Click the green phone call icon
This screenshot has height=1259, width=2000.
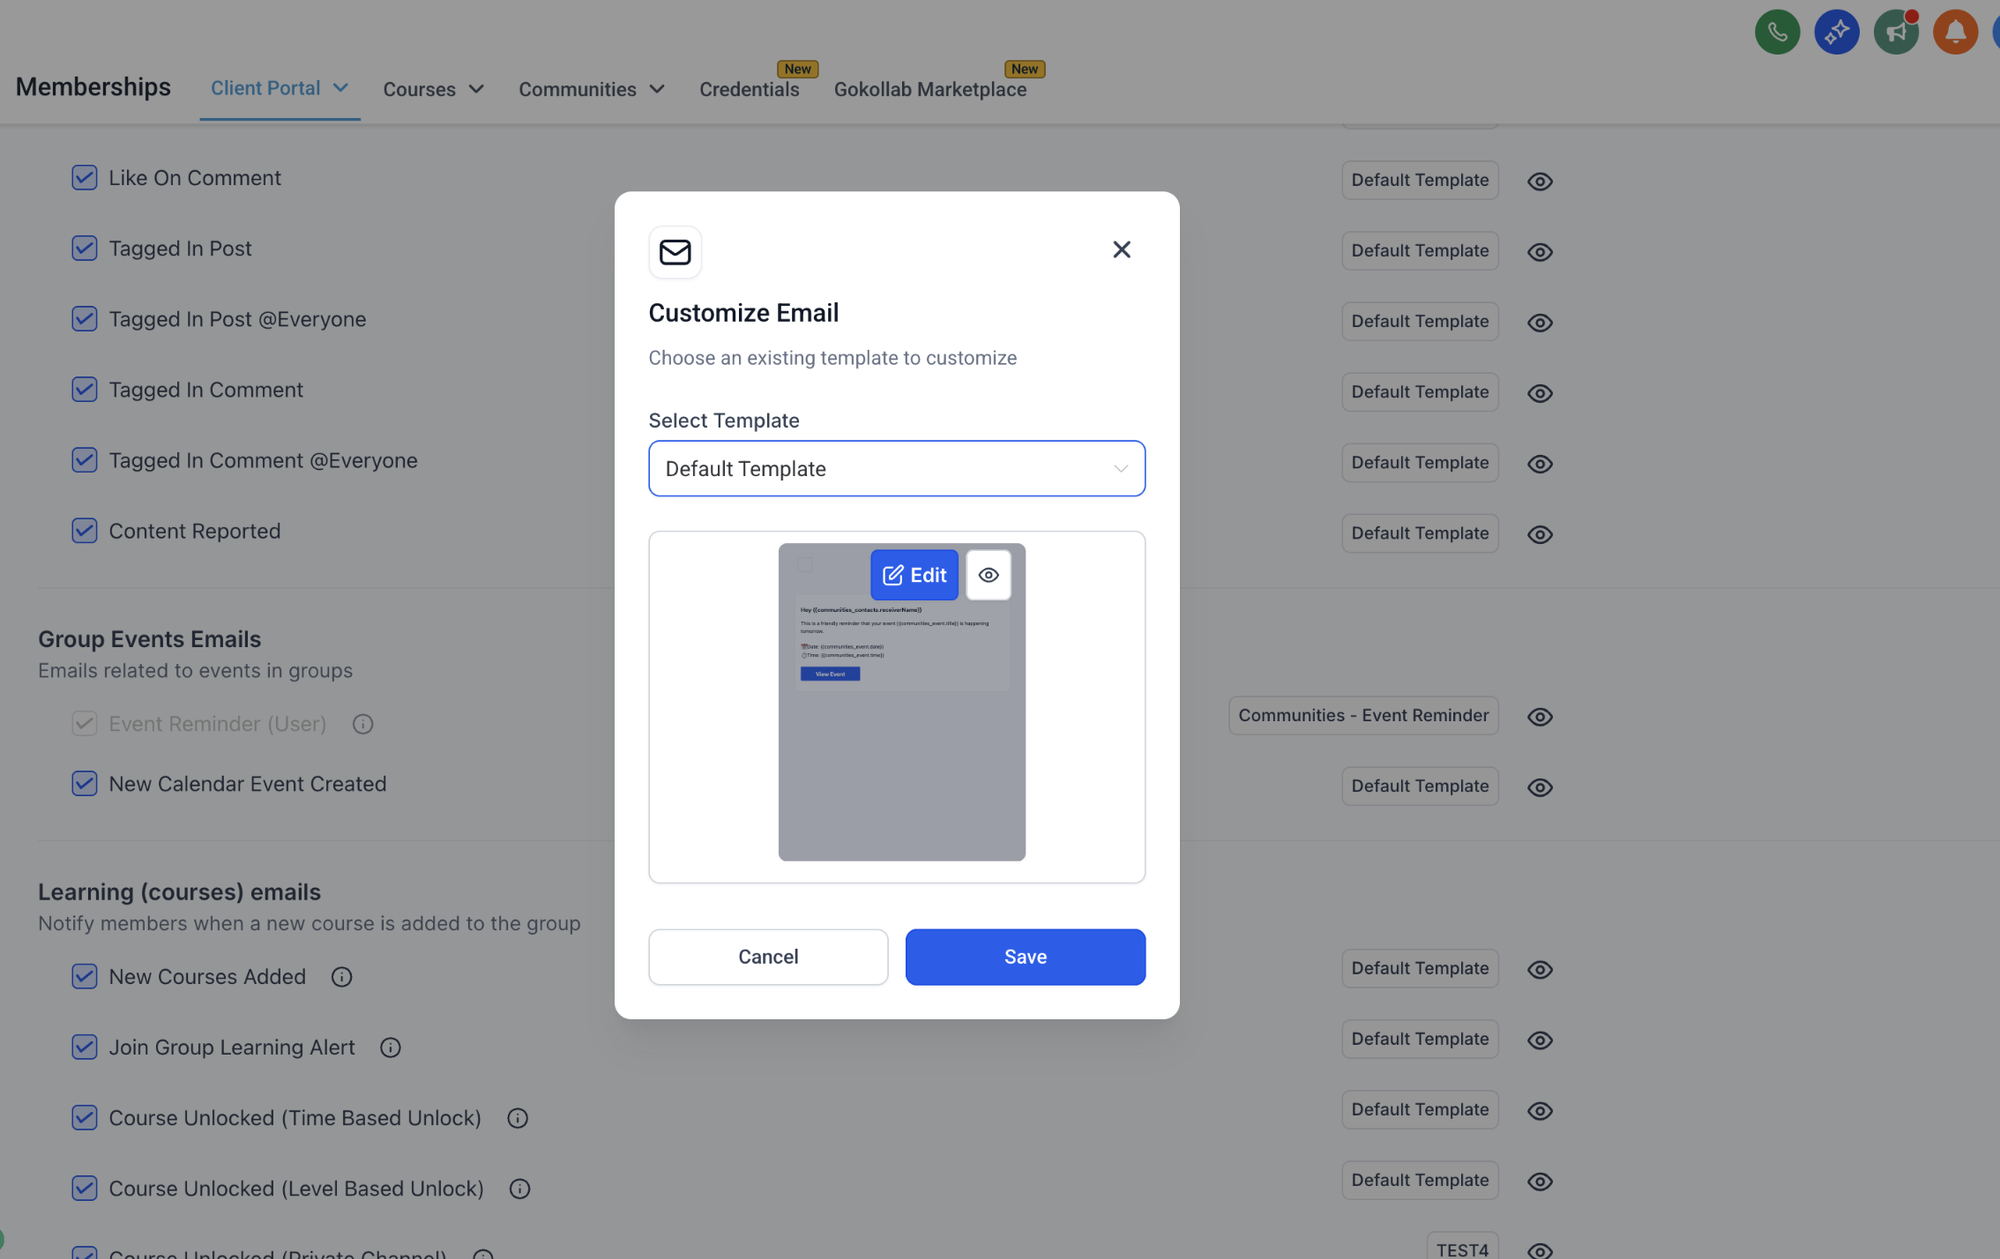tap(1777, 32)
